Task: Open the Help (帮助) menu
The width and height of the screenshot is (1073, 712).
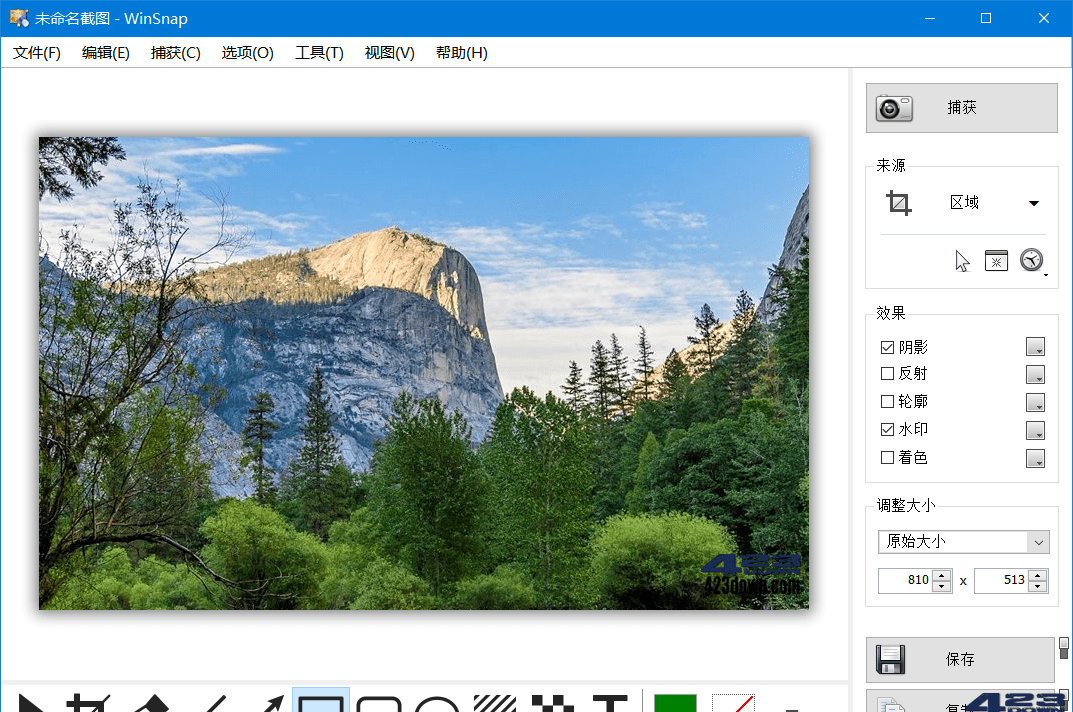Action: click(x=462, y=53)
